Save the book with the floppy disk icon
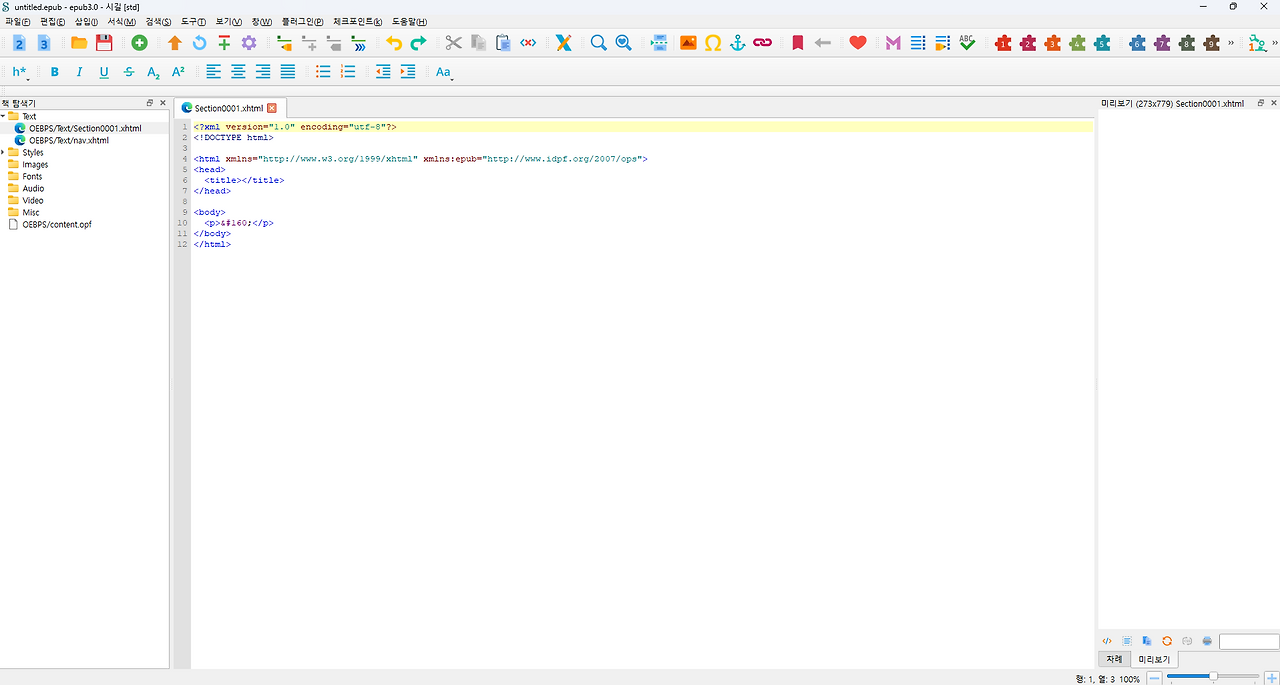This screenshot has height=685, width=1280. pos(104,43)
